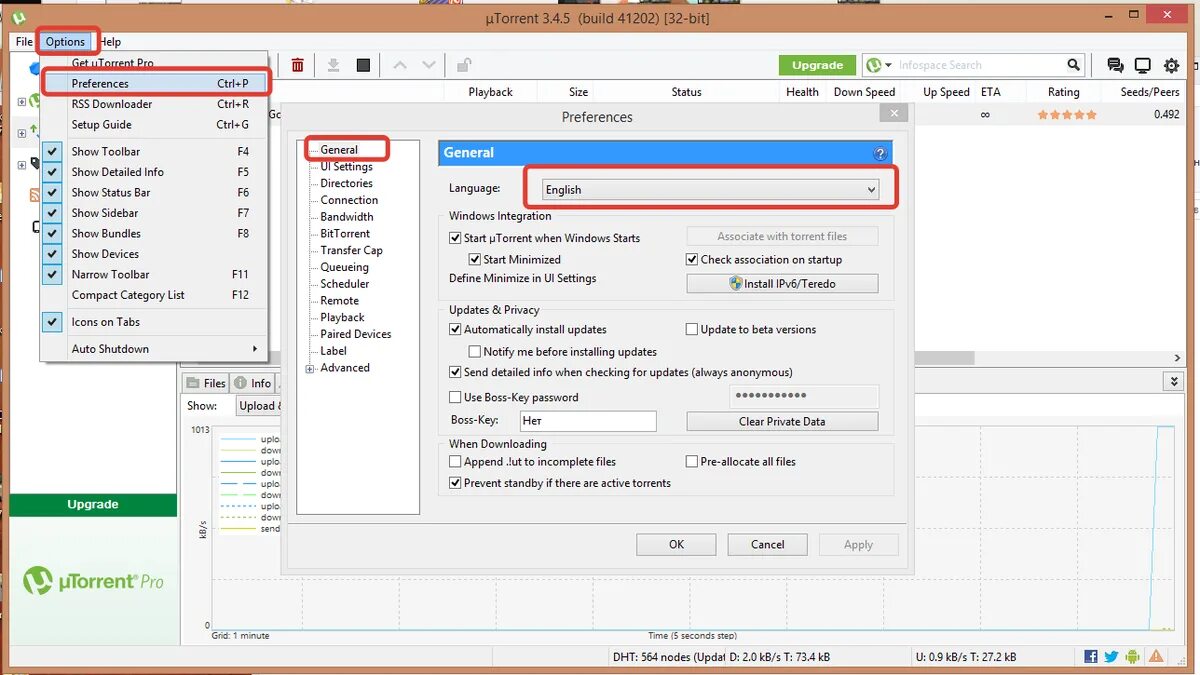Click the black Stop Torrent square icon
The height and width of the screenshot is (675, 1200).
click(363, 65)
